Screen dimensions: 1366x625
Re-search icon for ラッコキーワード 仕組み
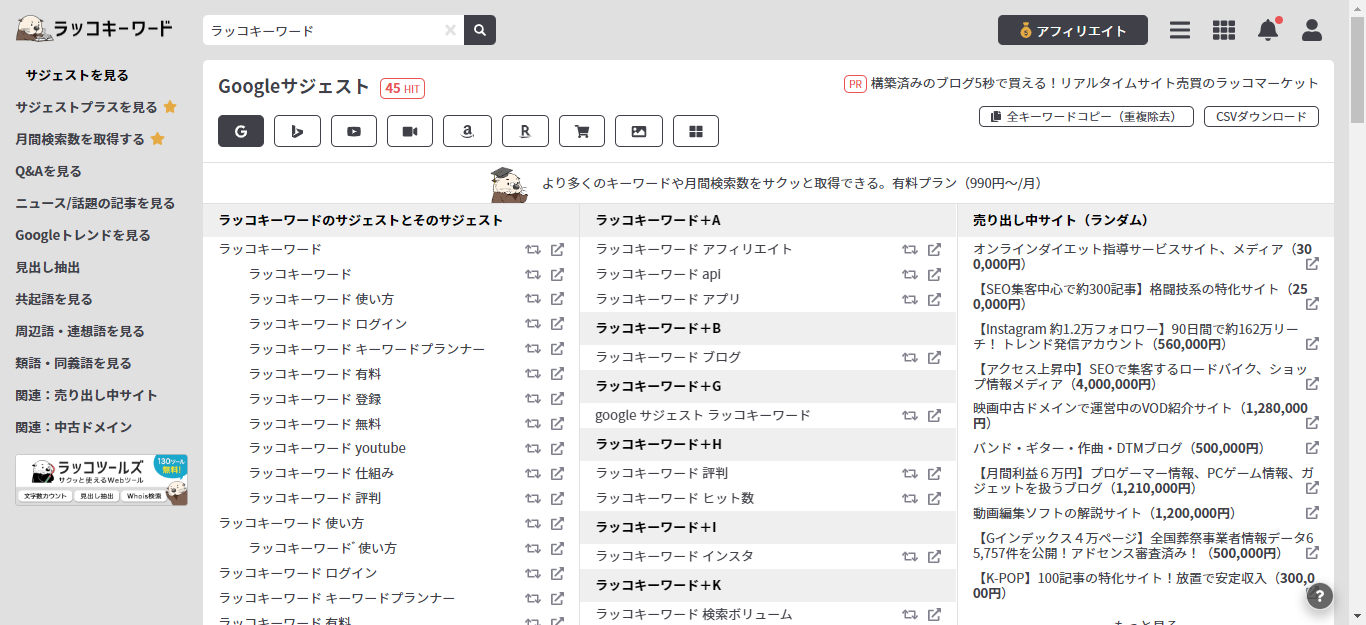tap(533, 473)
